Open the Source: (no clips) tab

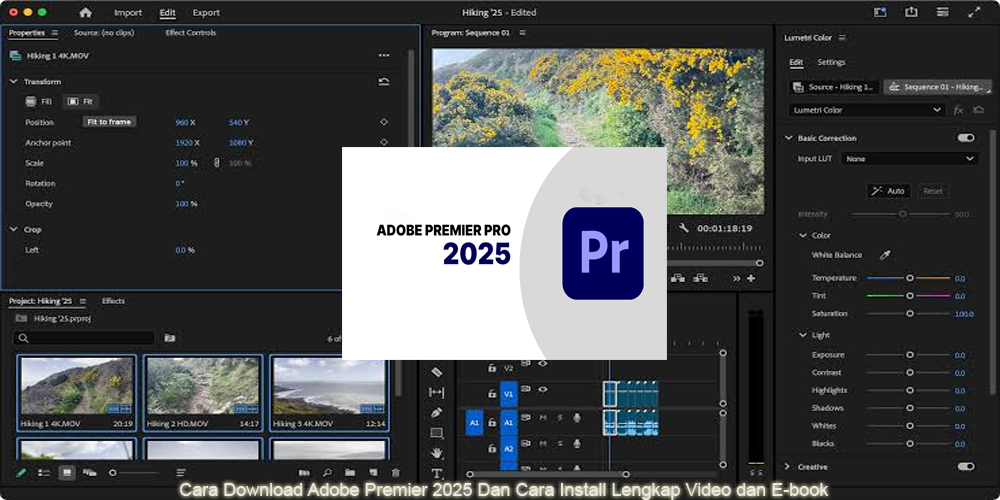click(x=104, y=33)
